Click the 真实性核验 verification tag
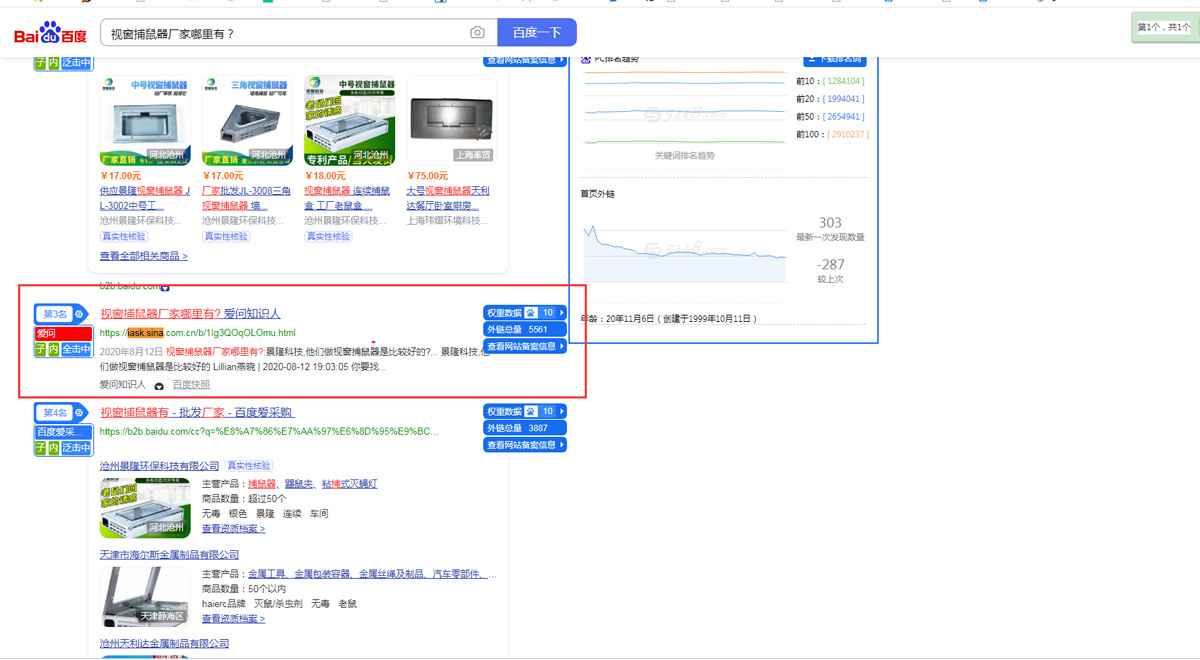The height and width of the screenshot is (660, 1200). 123,236
